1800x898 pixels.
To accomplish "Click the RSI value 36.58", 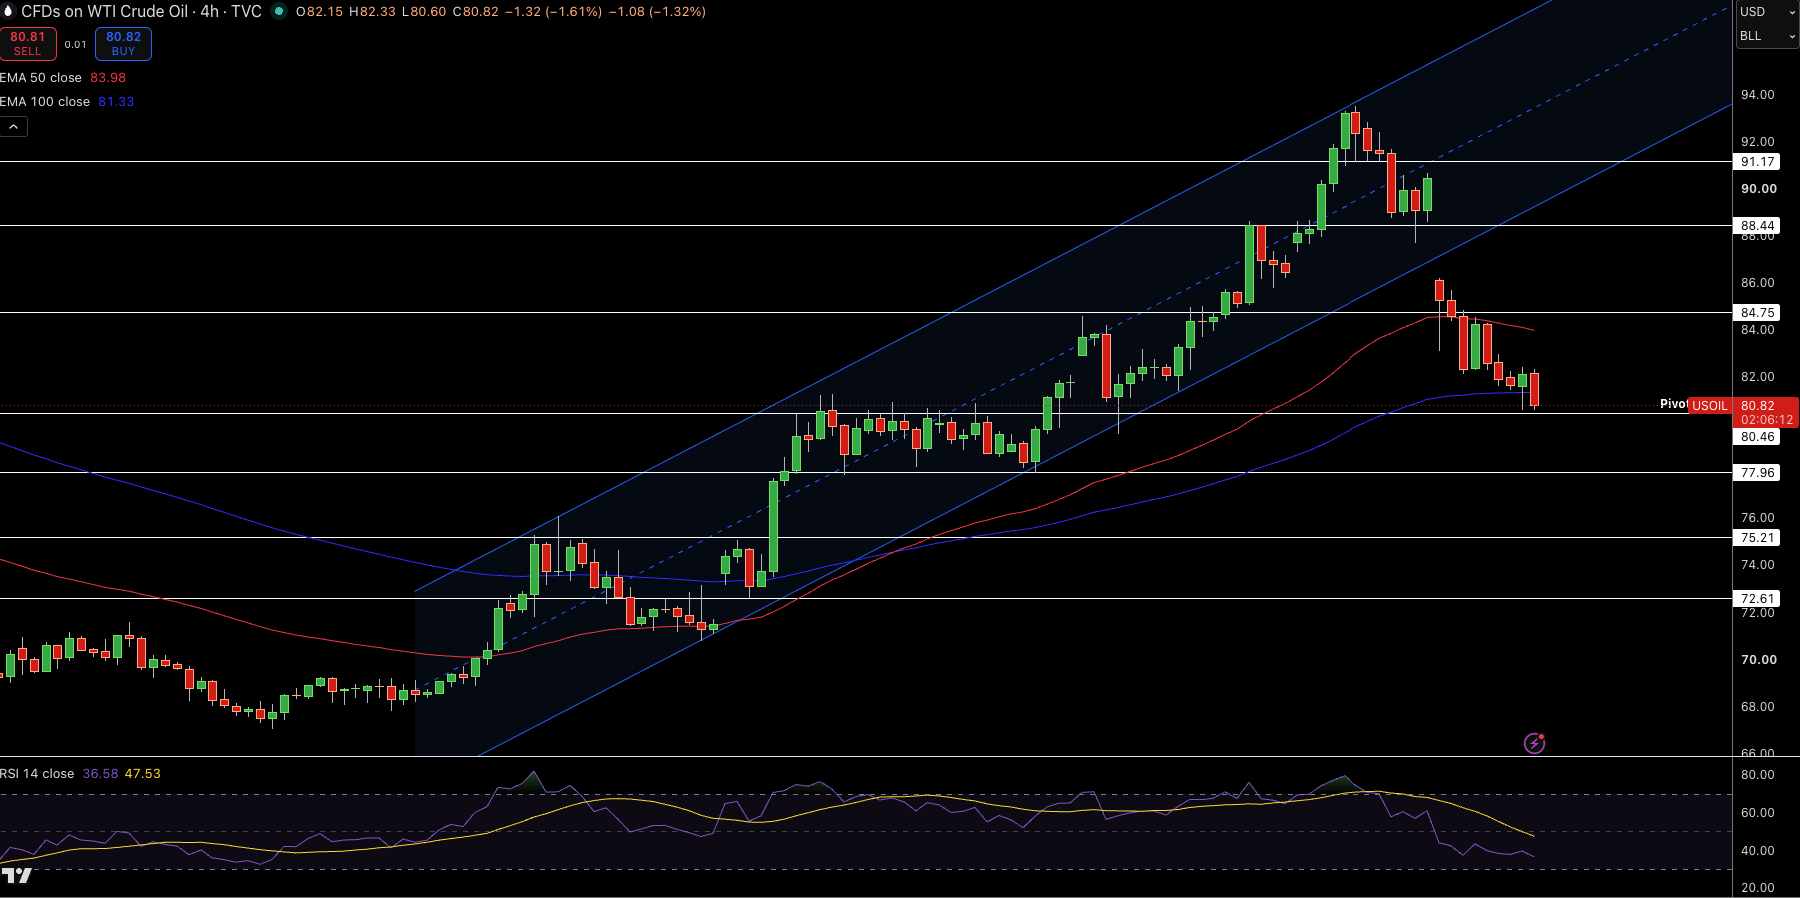I will click(x=100, y=774).
